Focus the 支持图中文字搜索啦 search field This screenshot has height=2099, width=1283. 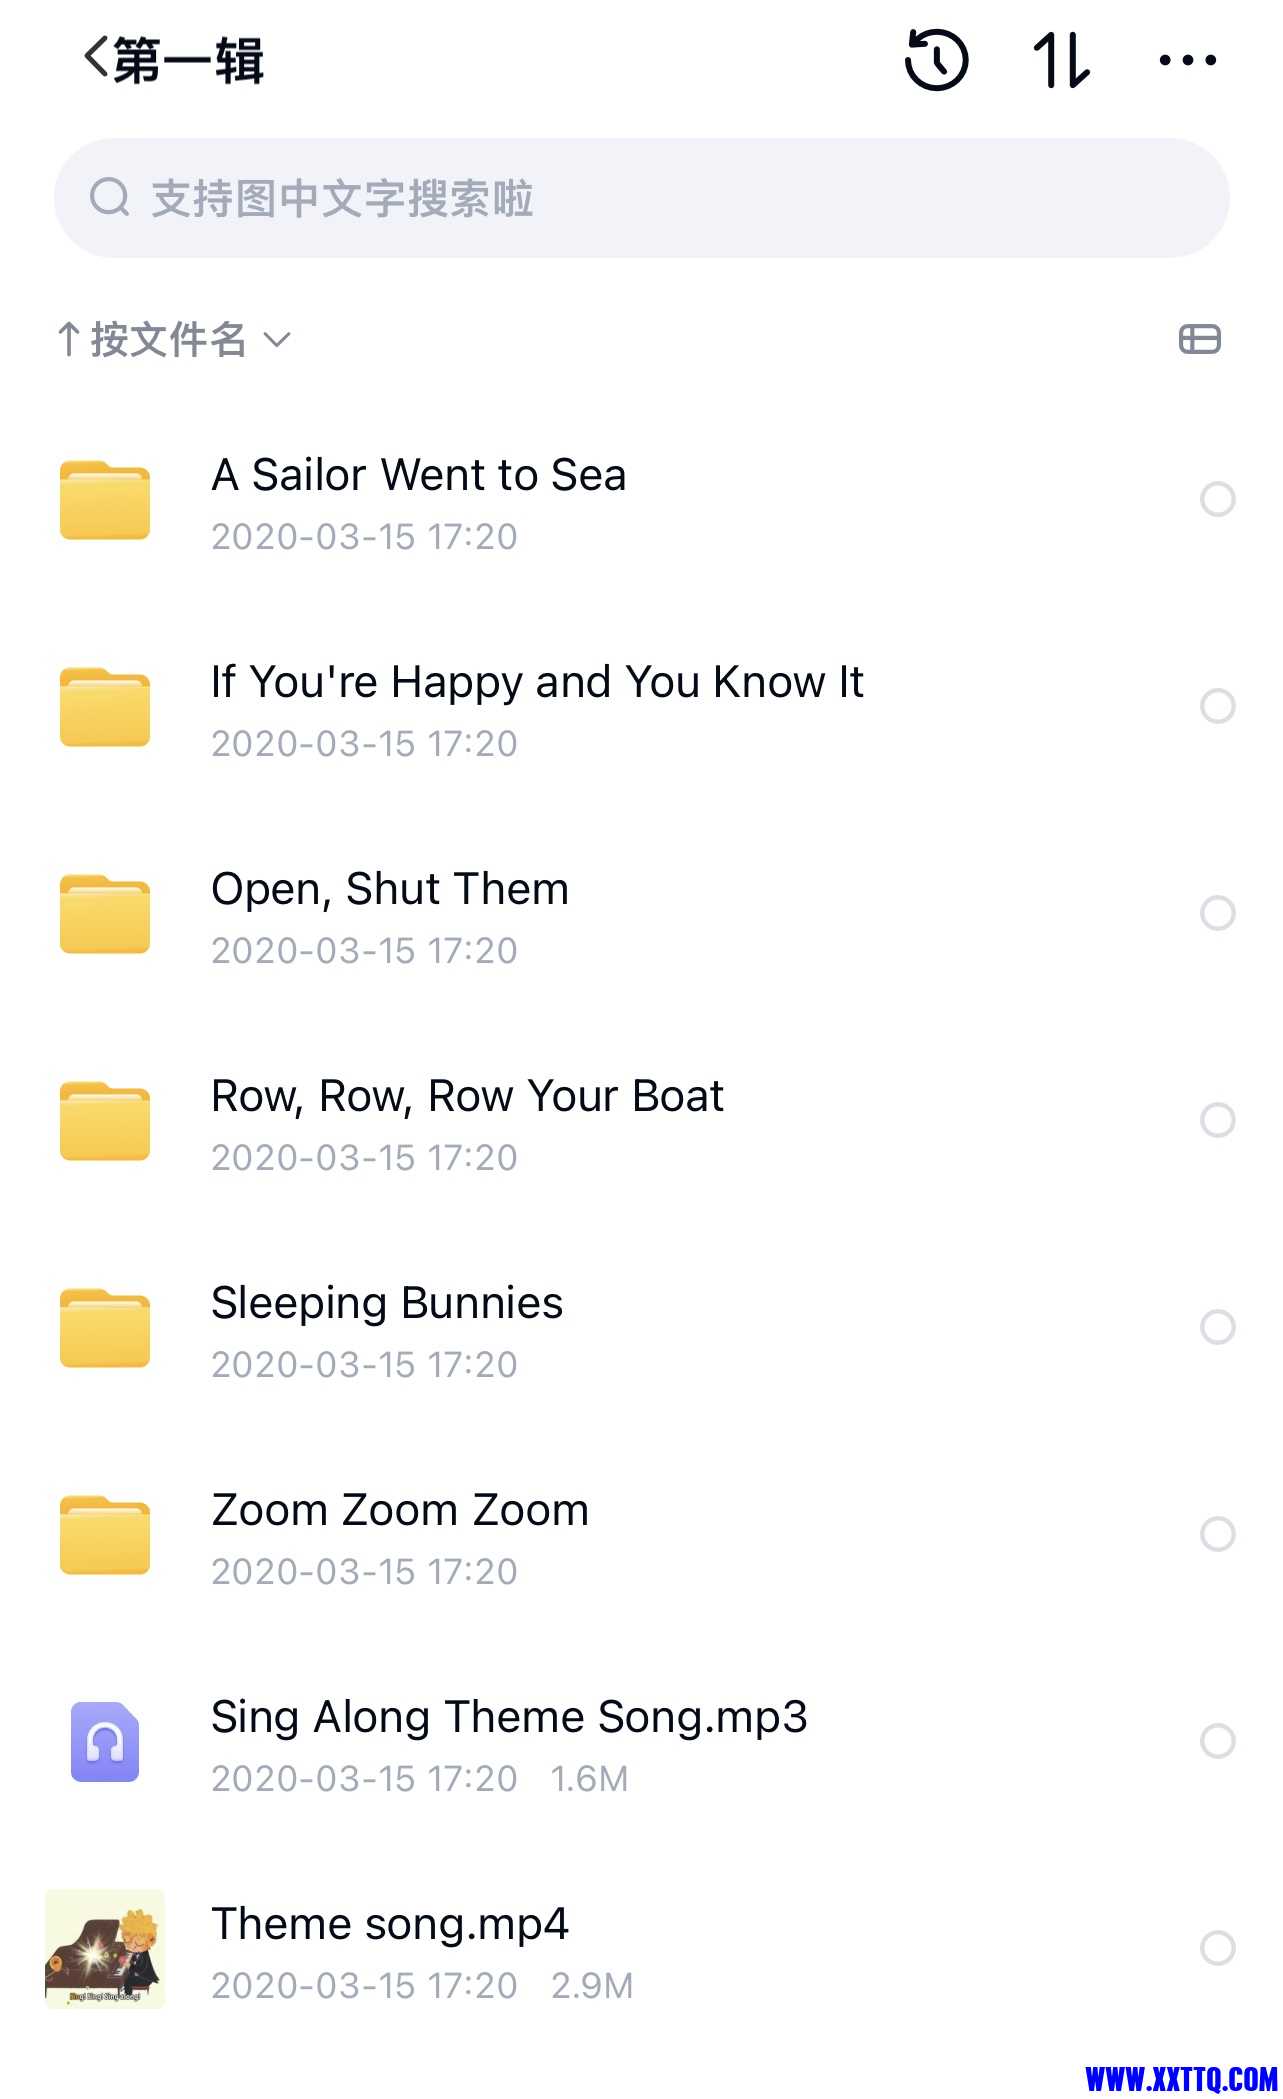[x=641, y=198]
